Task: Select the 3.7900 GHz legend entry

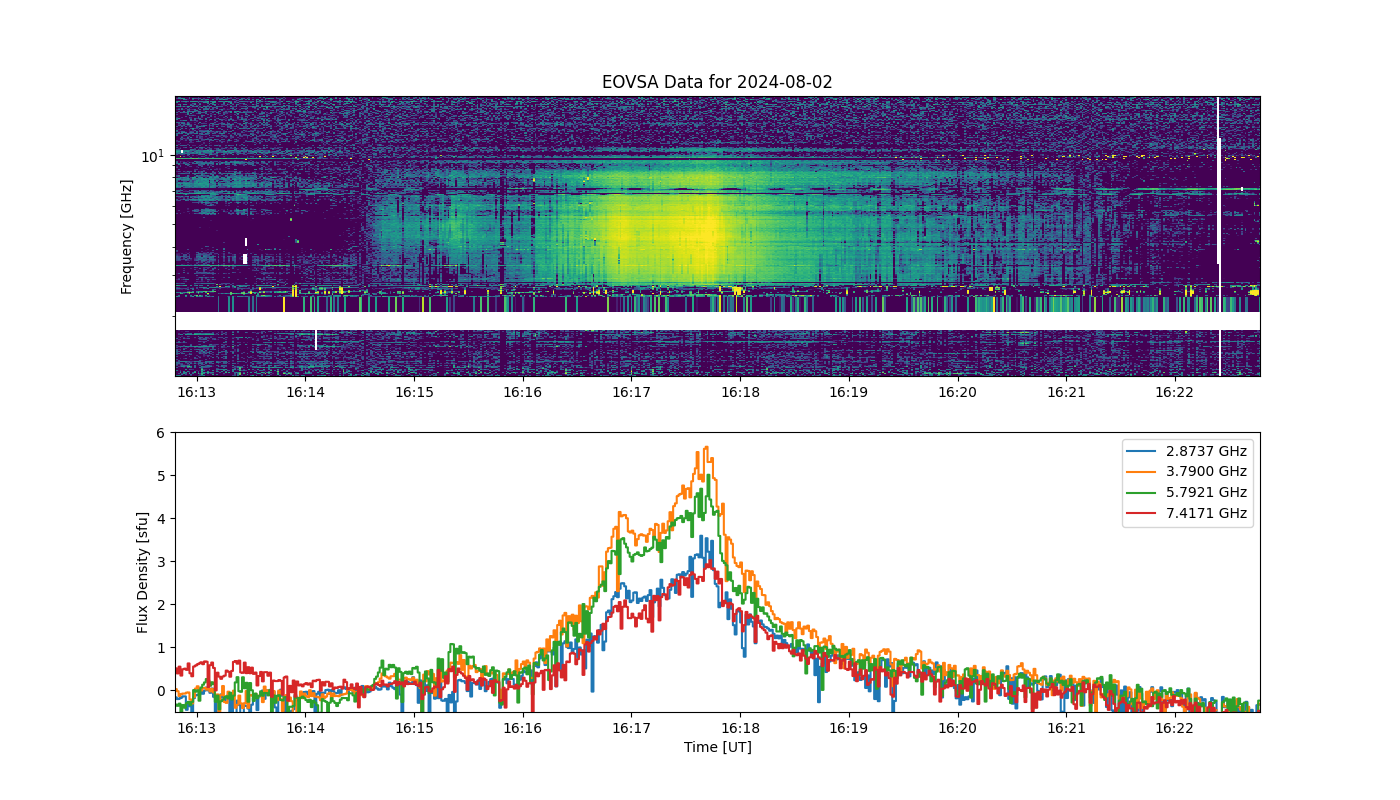Action: tap(1187, 472)
